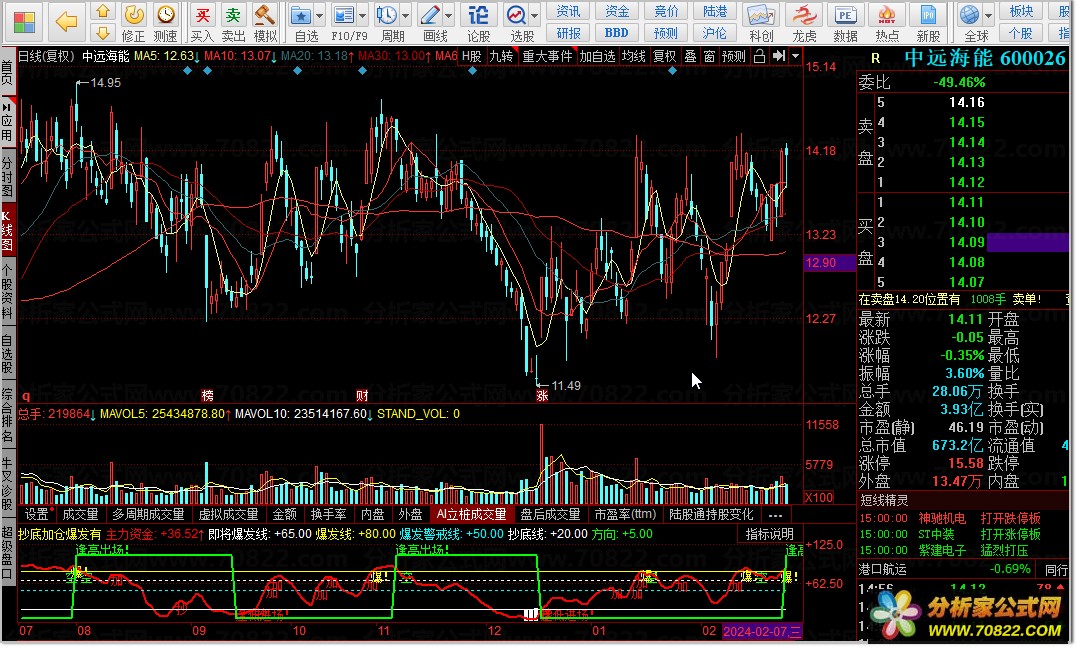
Task: Toggle 复权 price adjustment
Action: (x=665, y=56)
